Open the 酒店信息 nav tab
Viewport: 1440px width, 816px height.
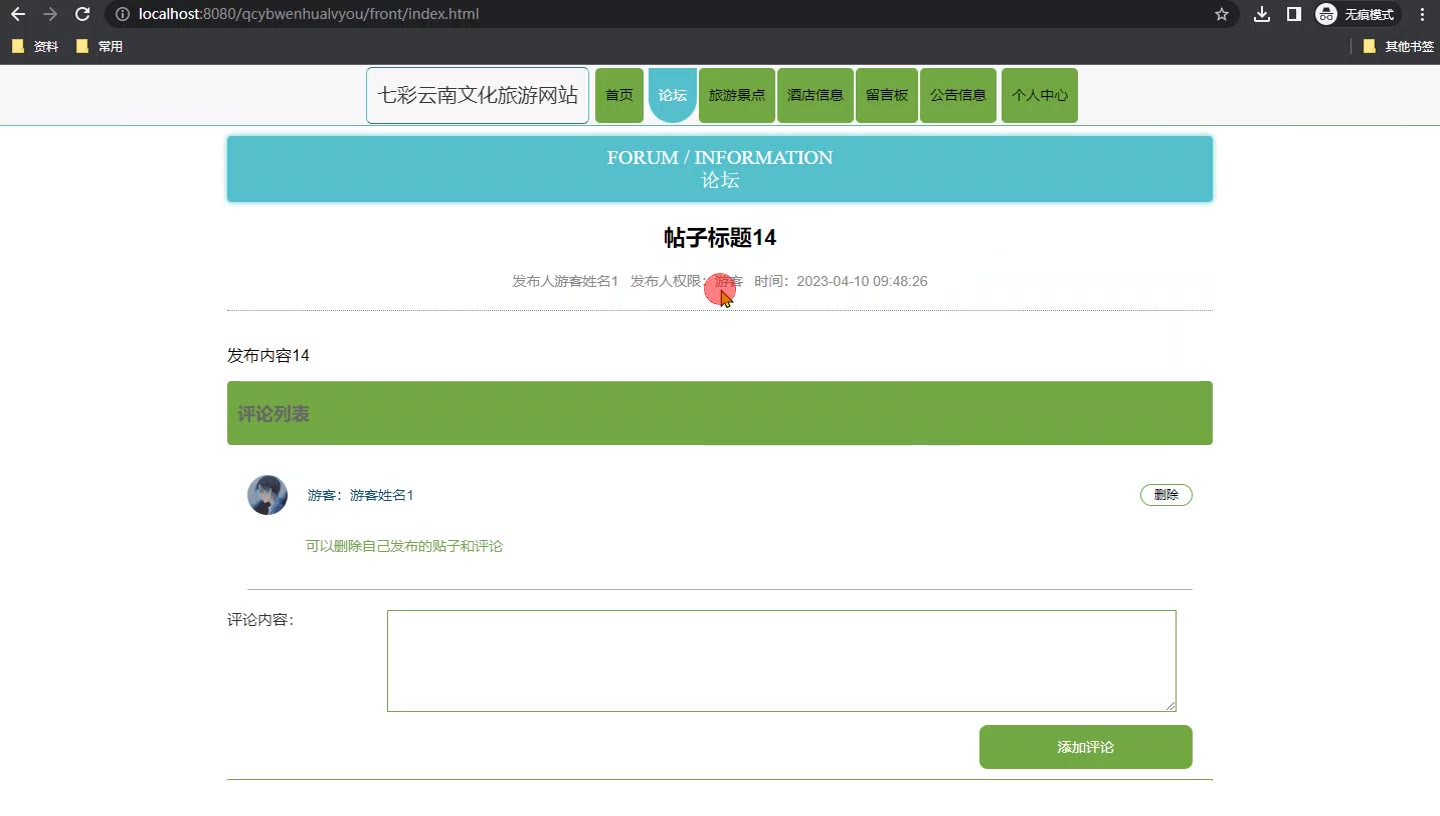(x=815, y=95)
